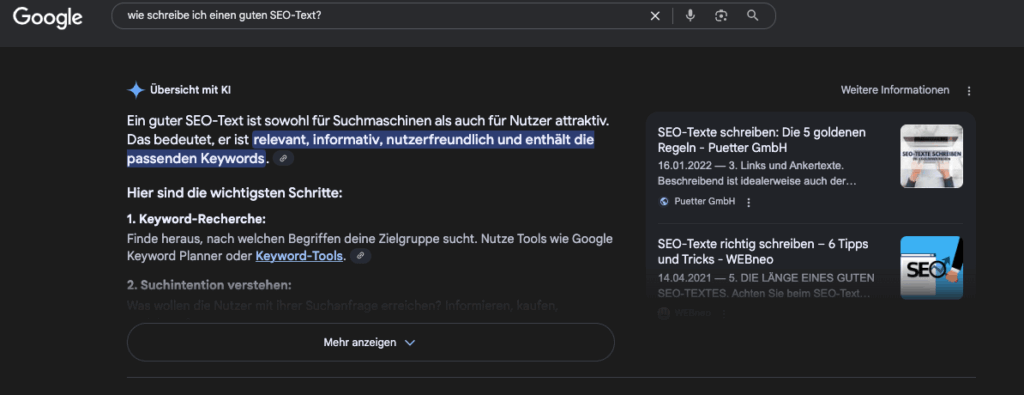1024x395 pixels.
Task: Open the three-dot menu next to Puetter GmbH
Action: click(748, 202)
